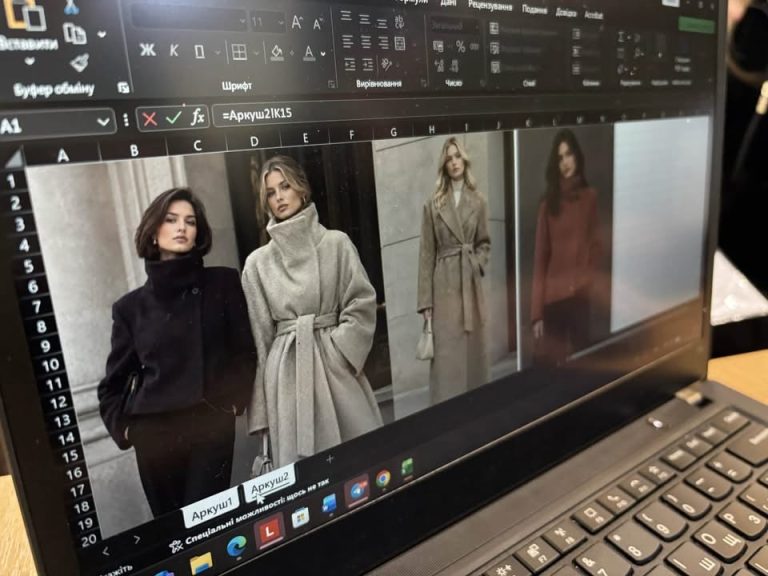Screen dimensions: 768x576
Task: Open the font size 11 dropdown
Action: pyautogui.click(x=281, y=22)
